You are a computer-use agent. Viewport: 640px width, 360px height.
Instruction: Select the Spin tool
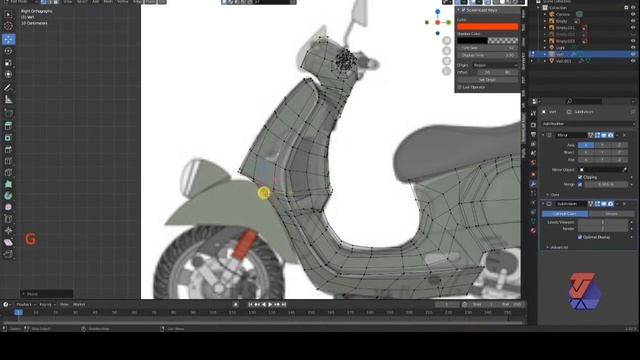8,196
